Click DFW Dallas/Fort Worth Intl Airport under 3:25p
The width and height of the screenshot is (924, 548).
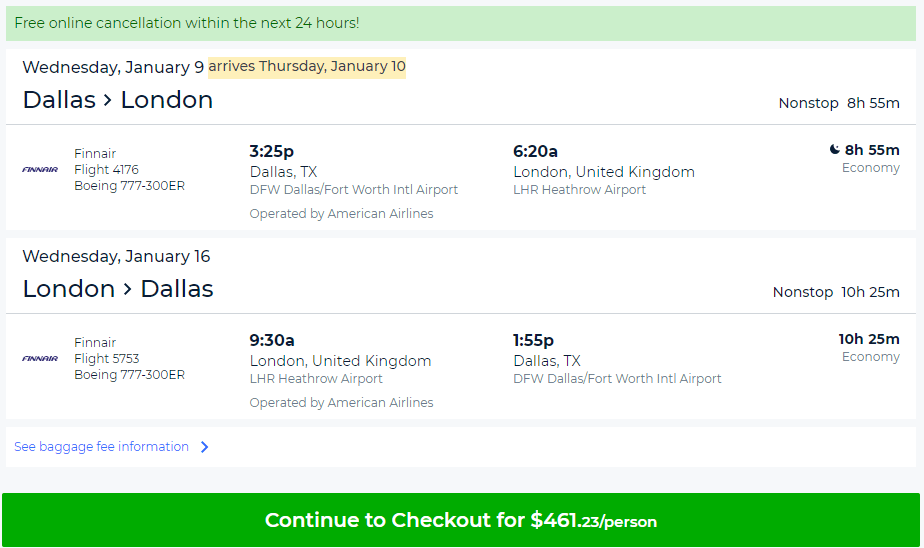354,190
